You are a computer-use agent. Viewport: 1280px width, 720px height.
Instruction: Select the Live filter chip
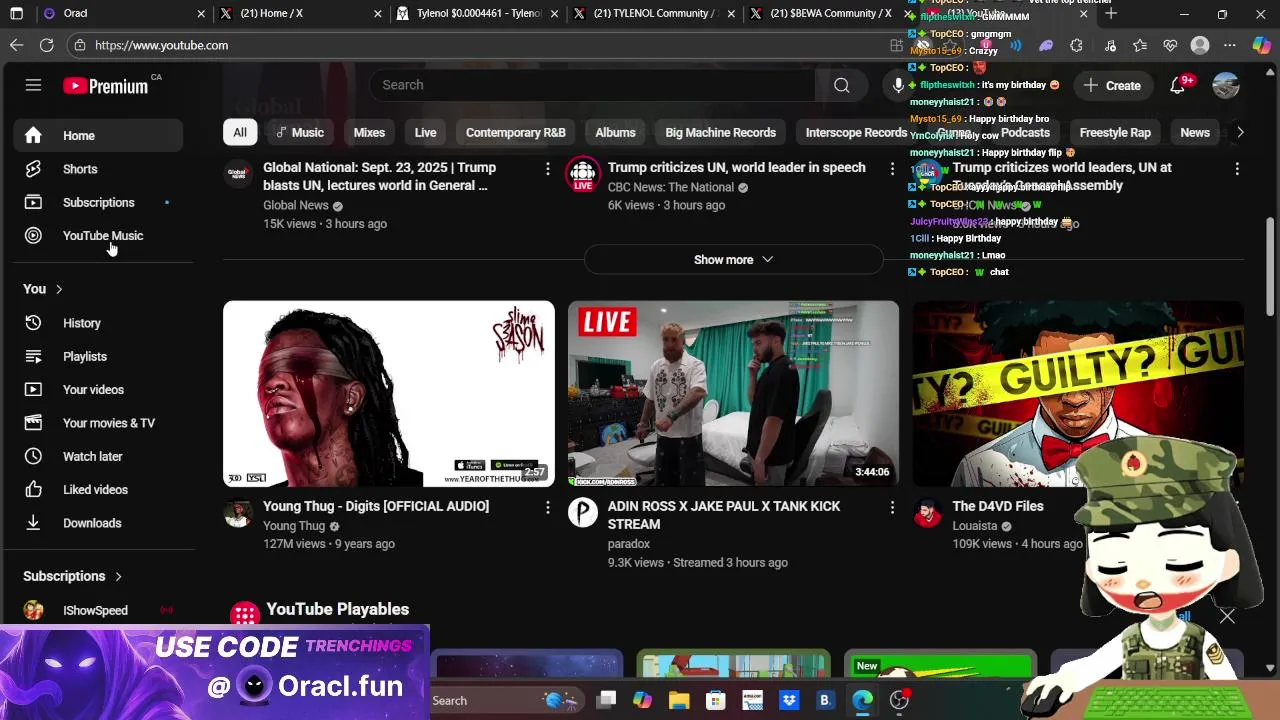click(x=425, y=132)
